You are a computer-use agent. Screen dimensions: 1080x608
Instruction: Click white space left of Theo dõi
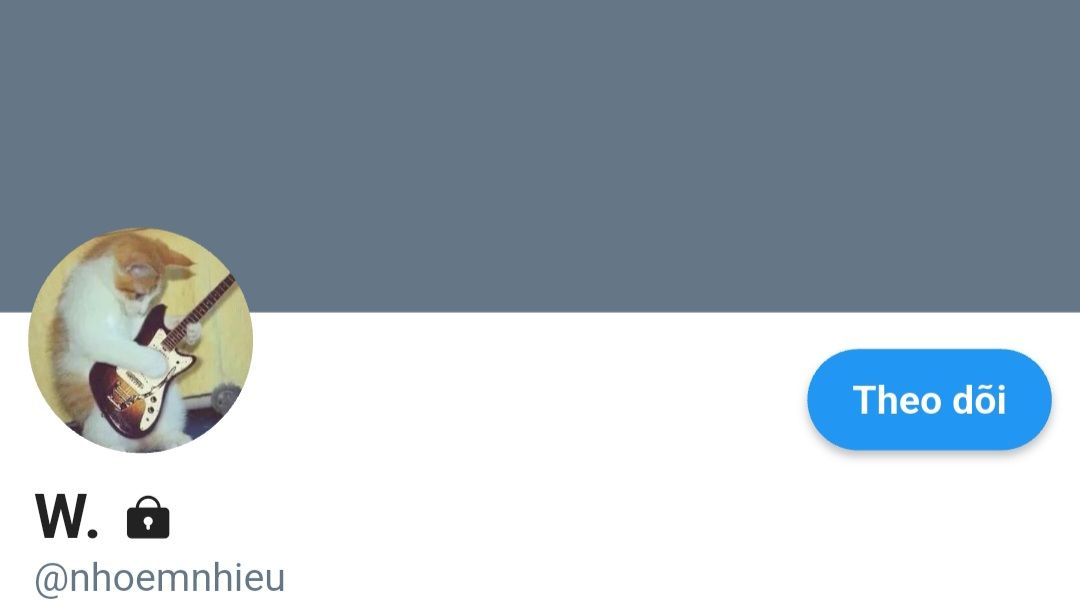tap(530, 400)
